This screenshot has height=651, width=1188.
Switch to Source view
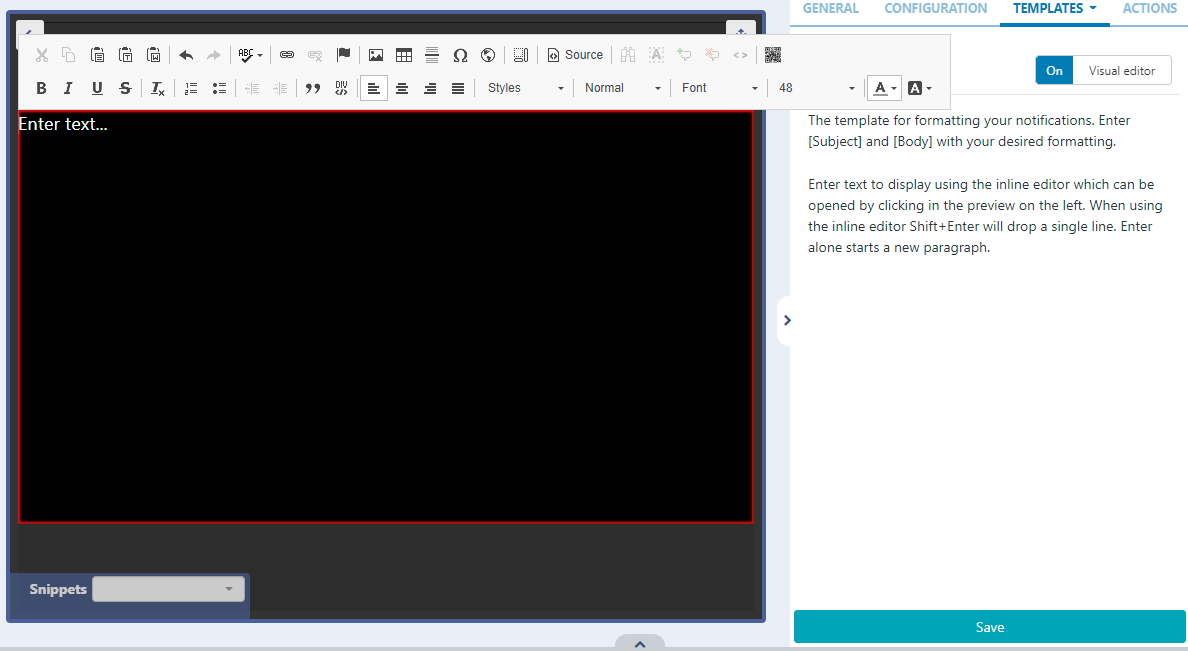pos(575,55)
